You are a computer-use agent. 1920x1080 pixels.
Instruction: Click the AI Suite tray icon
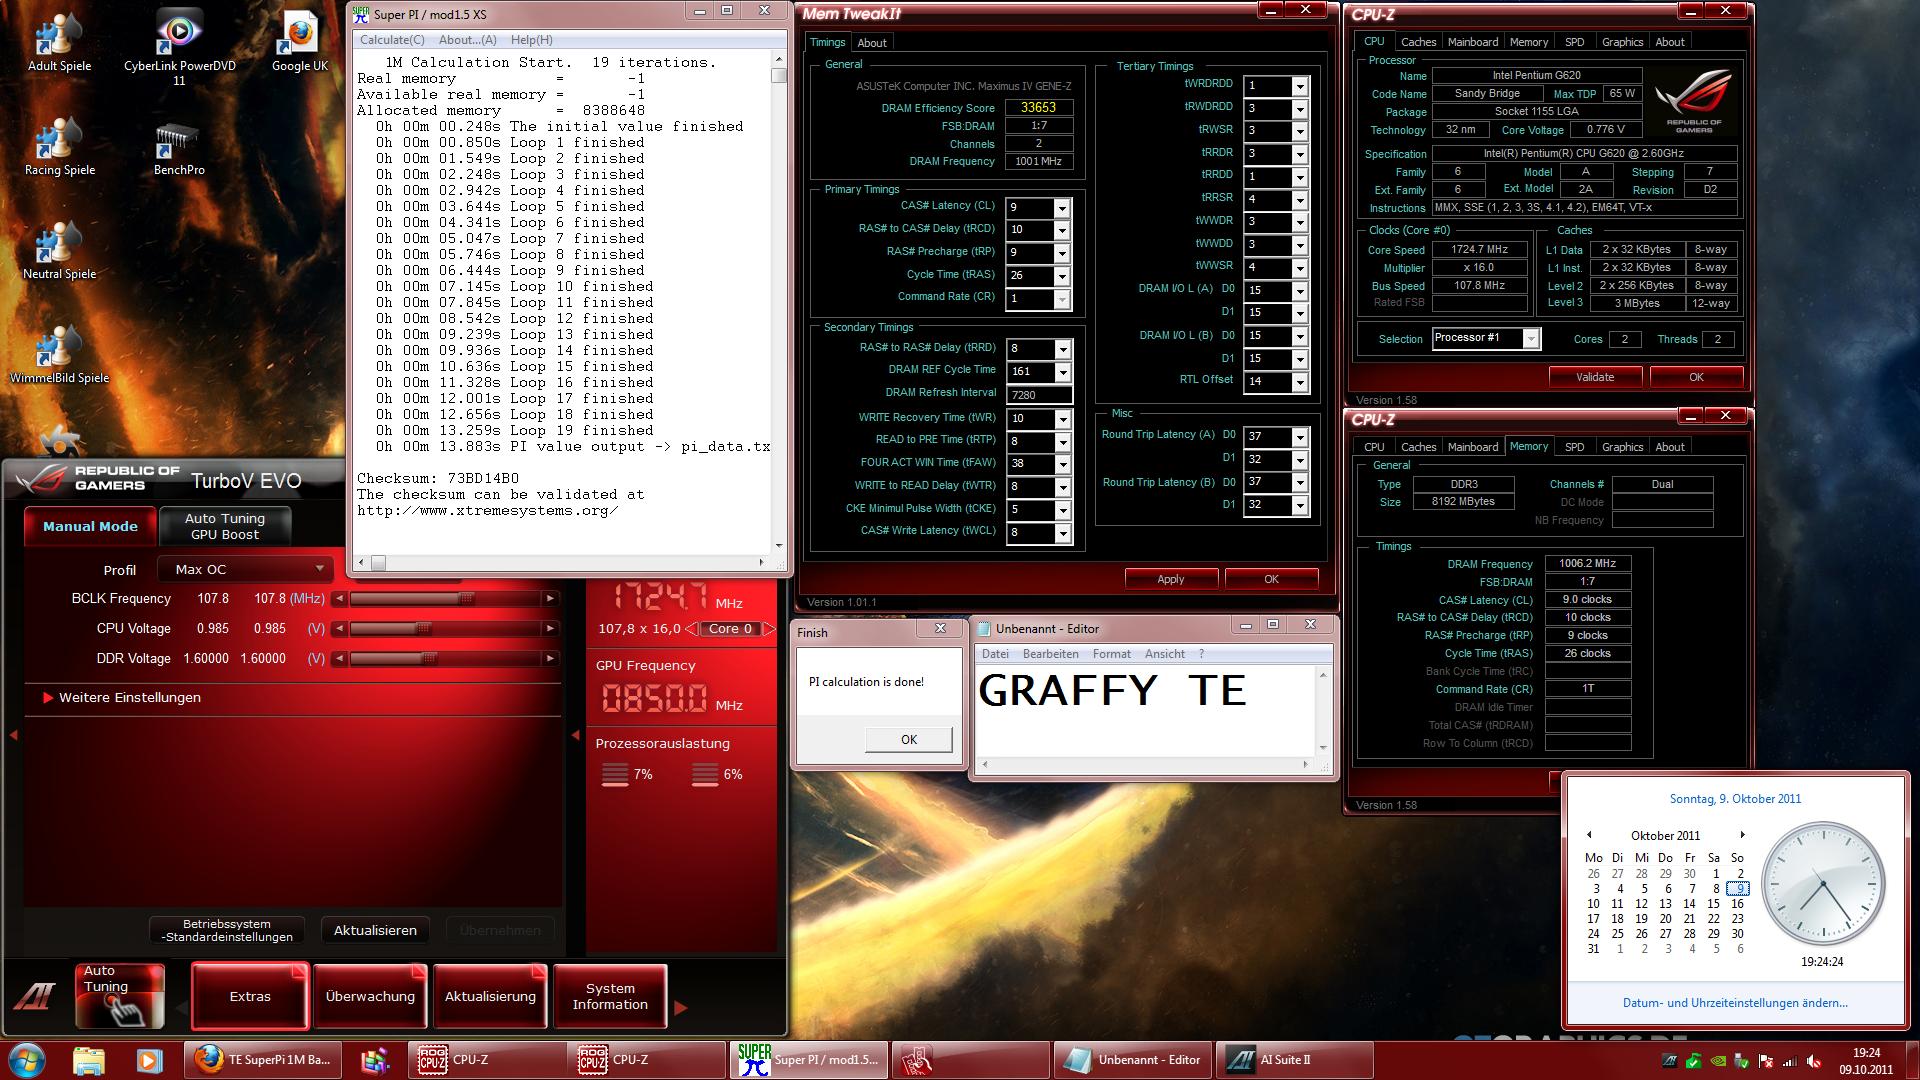[1670, 1061]
